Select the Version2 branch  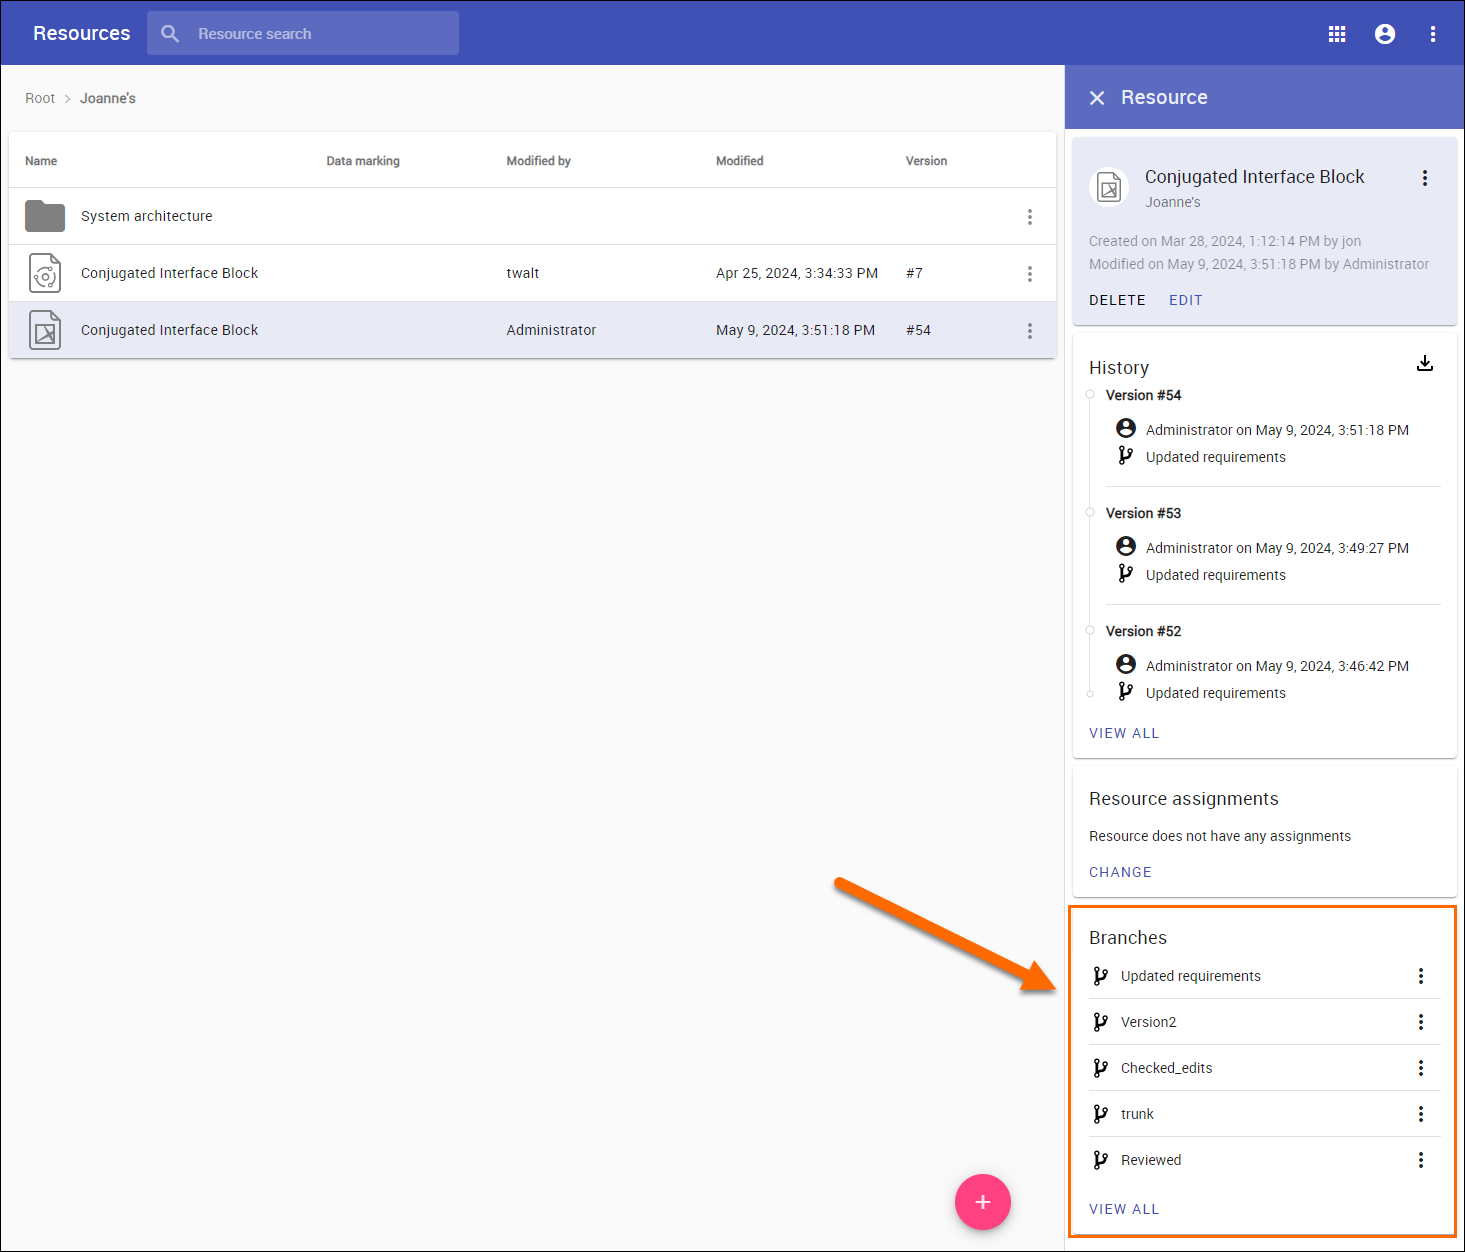click(1148, 1022)
